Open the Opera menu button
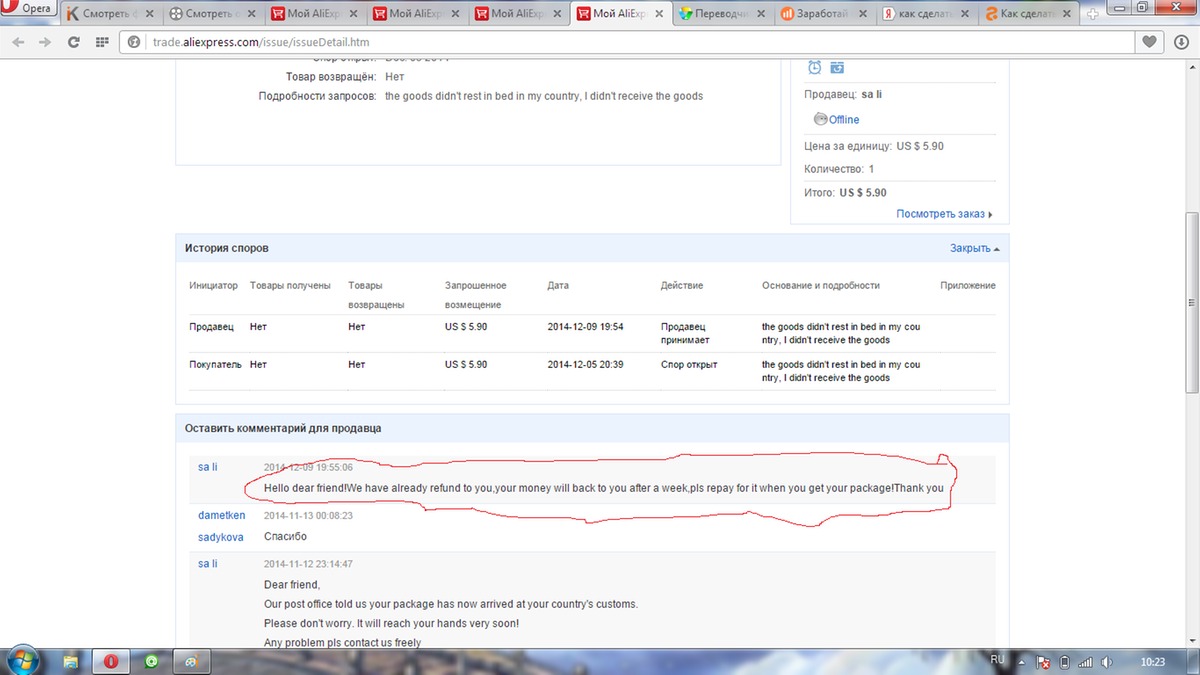Image resolution: width=1200 pixels, height=675 pixels. (x=29, y=9)
